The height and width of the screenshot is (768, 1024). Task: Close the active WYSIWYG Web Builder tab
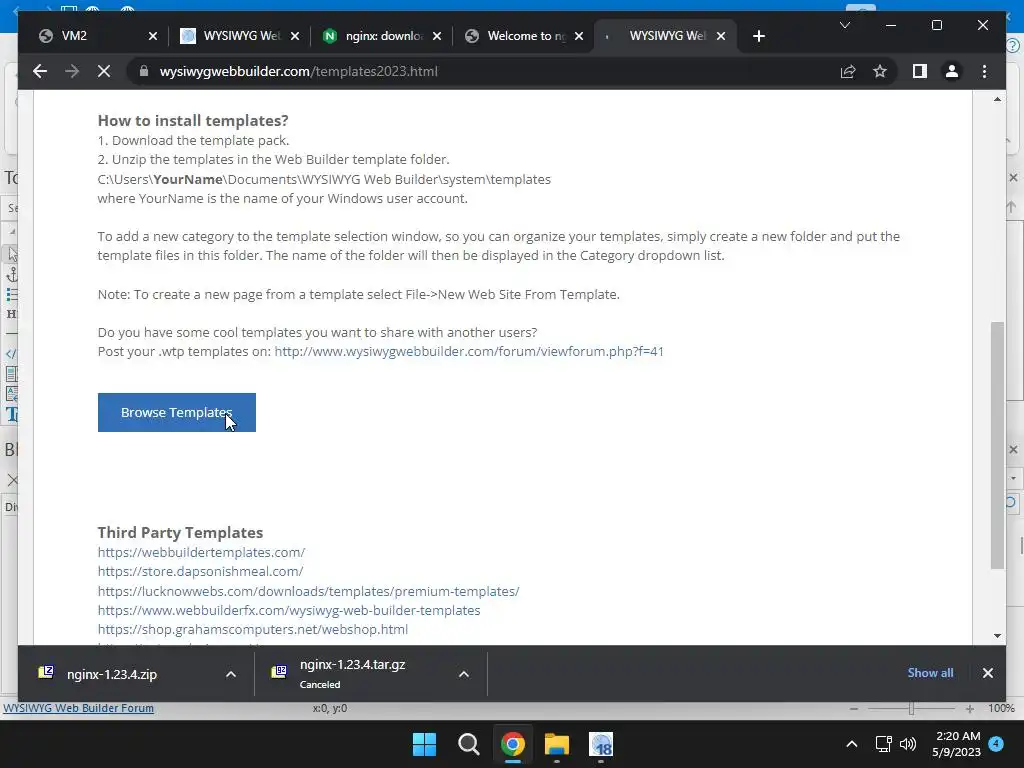click(x=721, y=36)
